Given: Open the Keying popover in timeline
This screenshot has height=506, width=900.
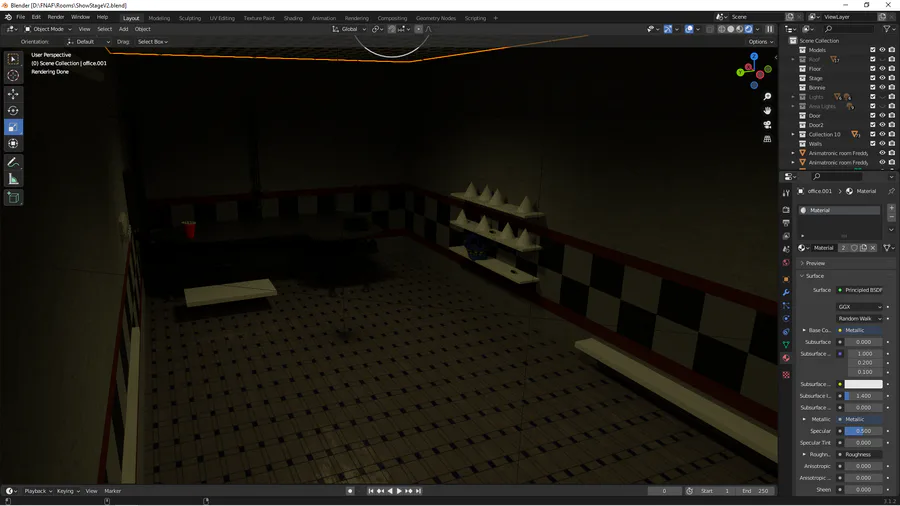Looking at the screenshot, I should click(x=68, y=491).
